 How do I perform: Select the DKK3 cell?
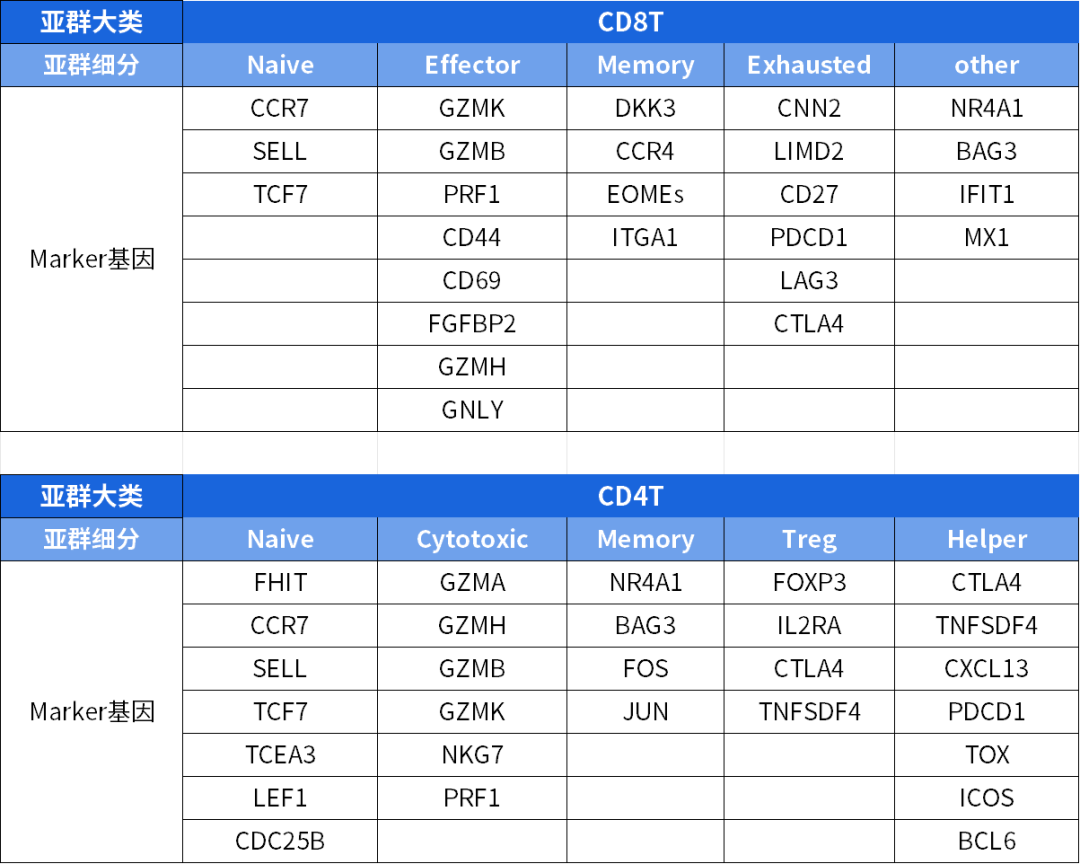pyautogui.click(x=645, y=108)
